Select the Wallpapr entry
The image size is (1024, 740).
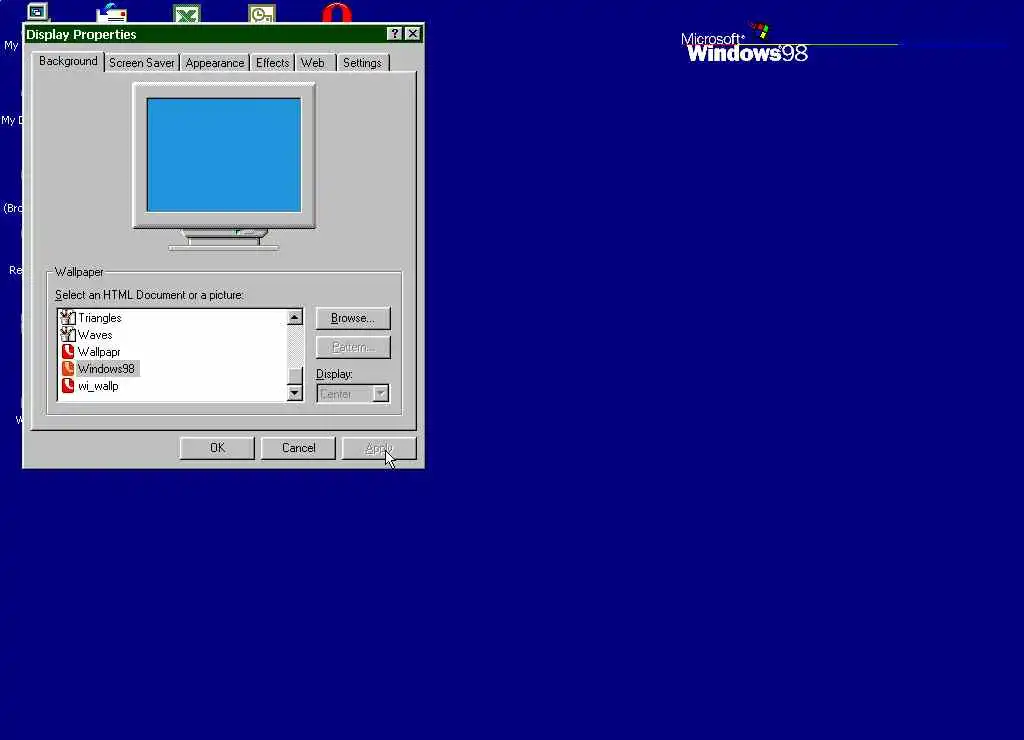click(99, 352)
